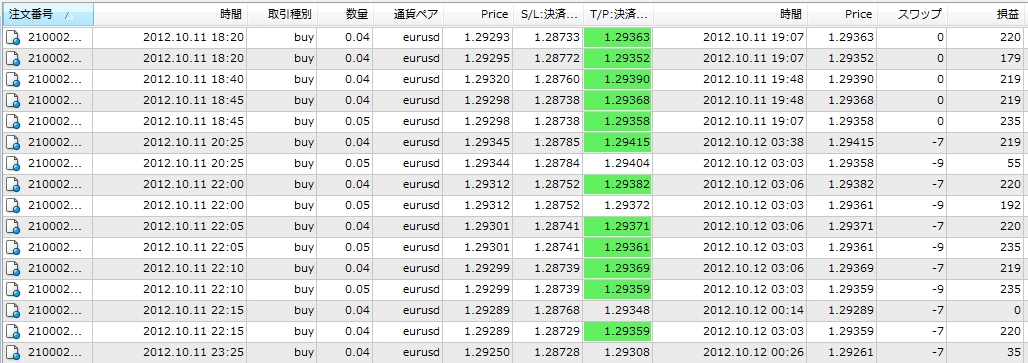Screen dimensions: 1028x363
Task: Click order icon in row with entry price 1.29295
Action: pyautogui.click(x=13, y=59)
